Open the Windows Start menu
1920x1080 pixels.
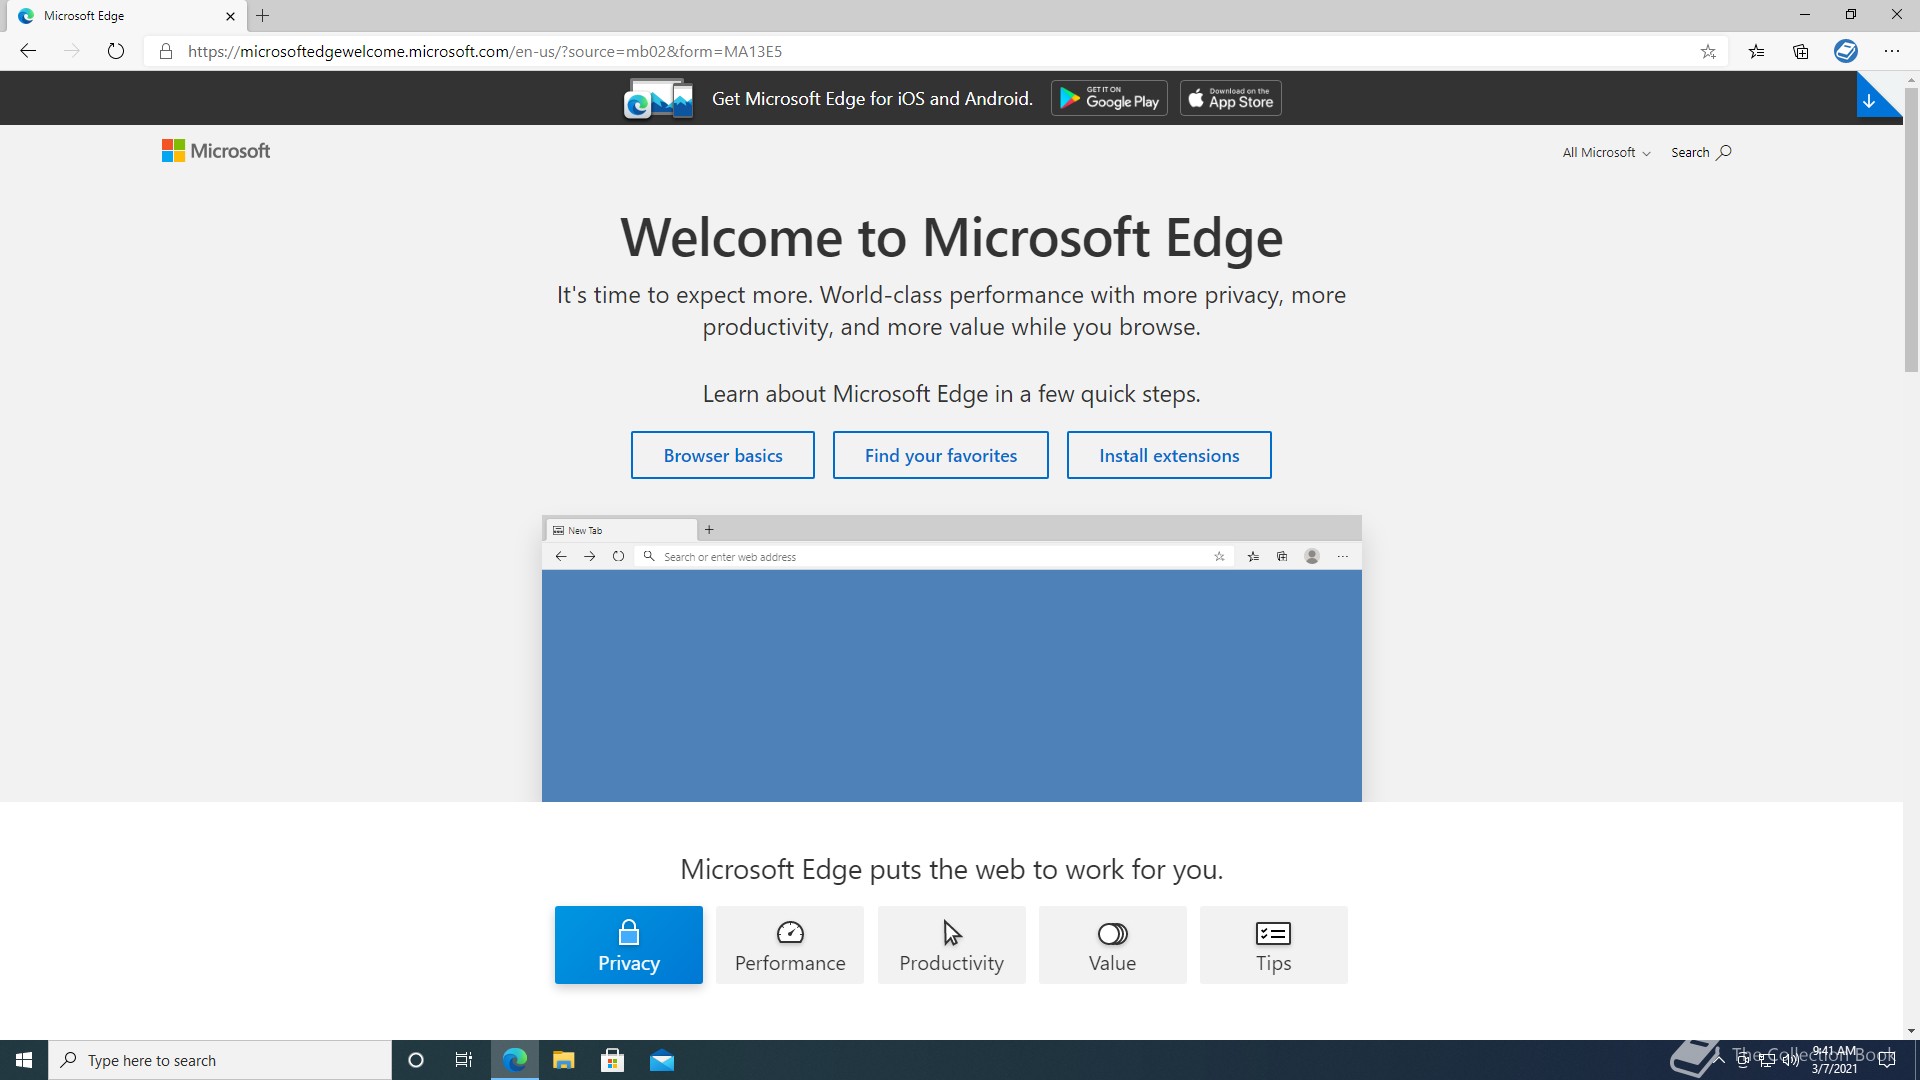[x=24, y=1060]
